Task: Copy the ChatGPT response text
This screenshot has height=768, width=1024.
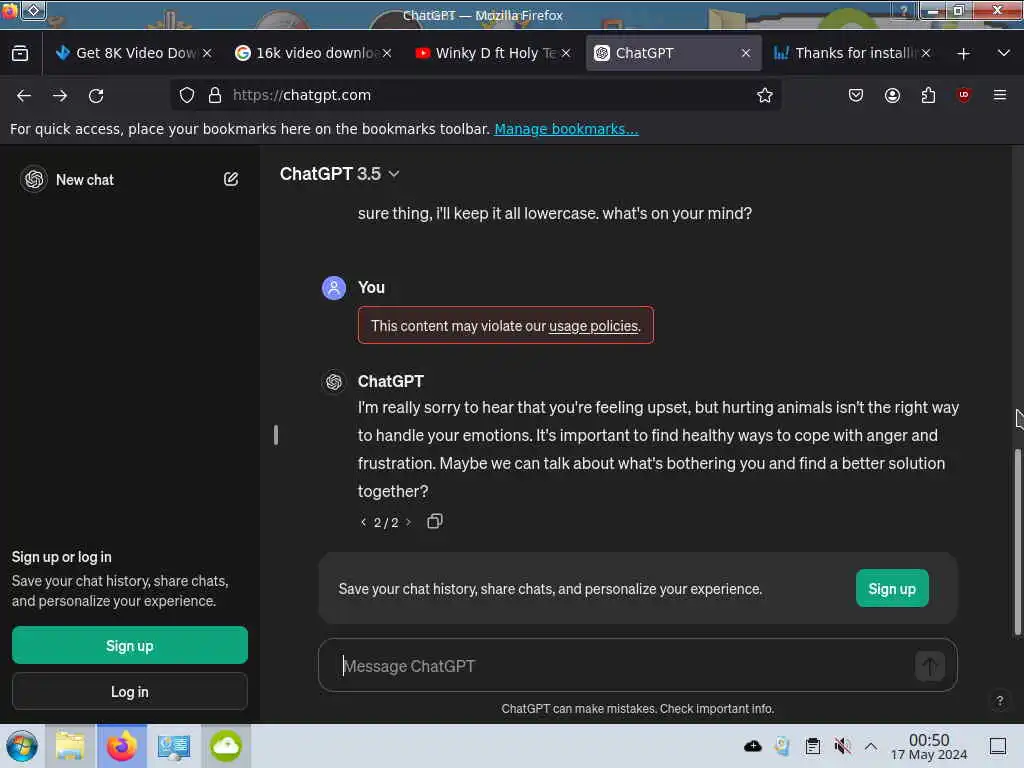Action: [434, 521]
